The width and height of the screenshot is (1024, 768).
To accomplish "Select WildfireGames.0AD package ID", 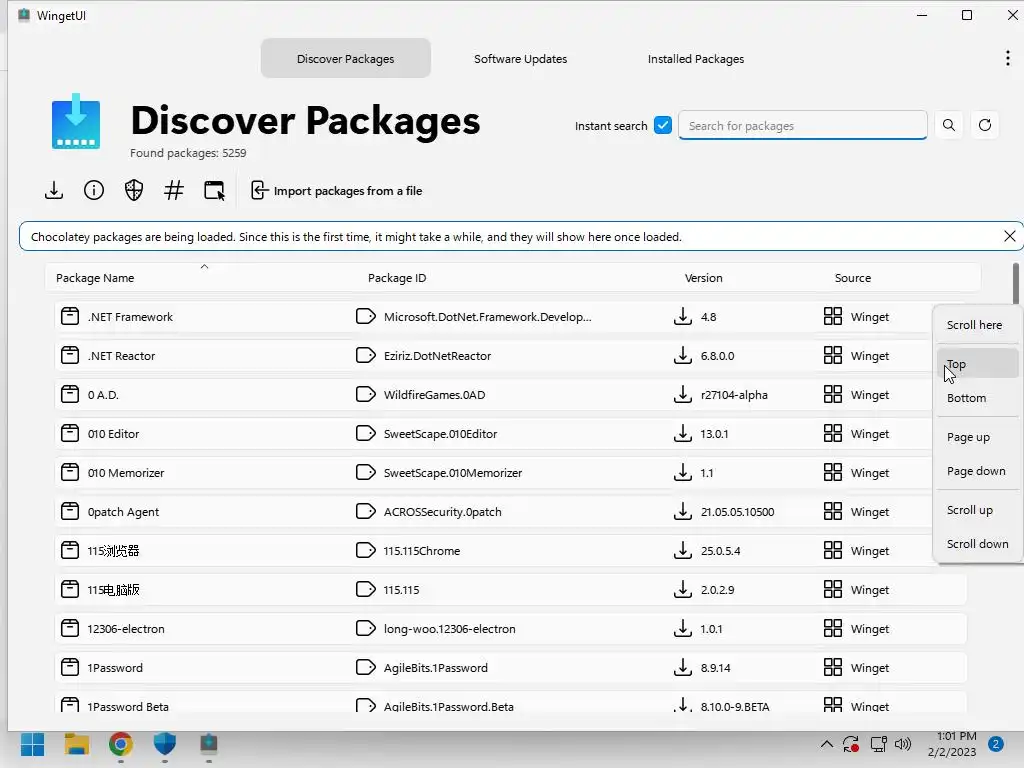I will point(434,394).
